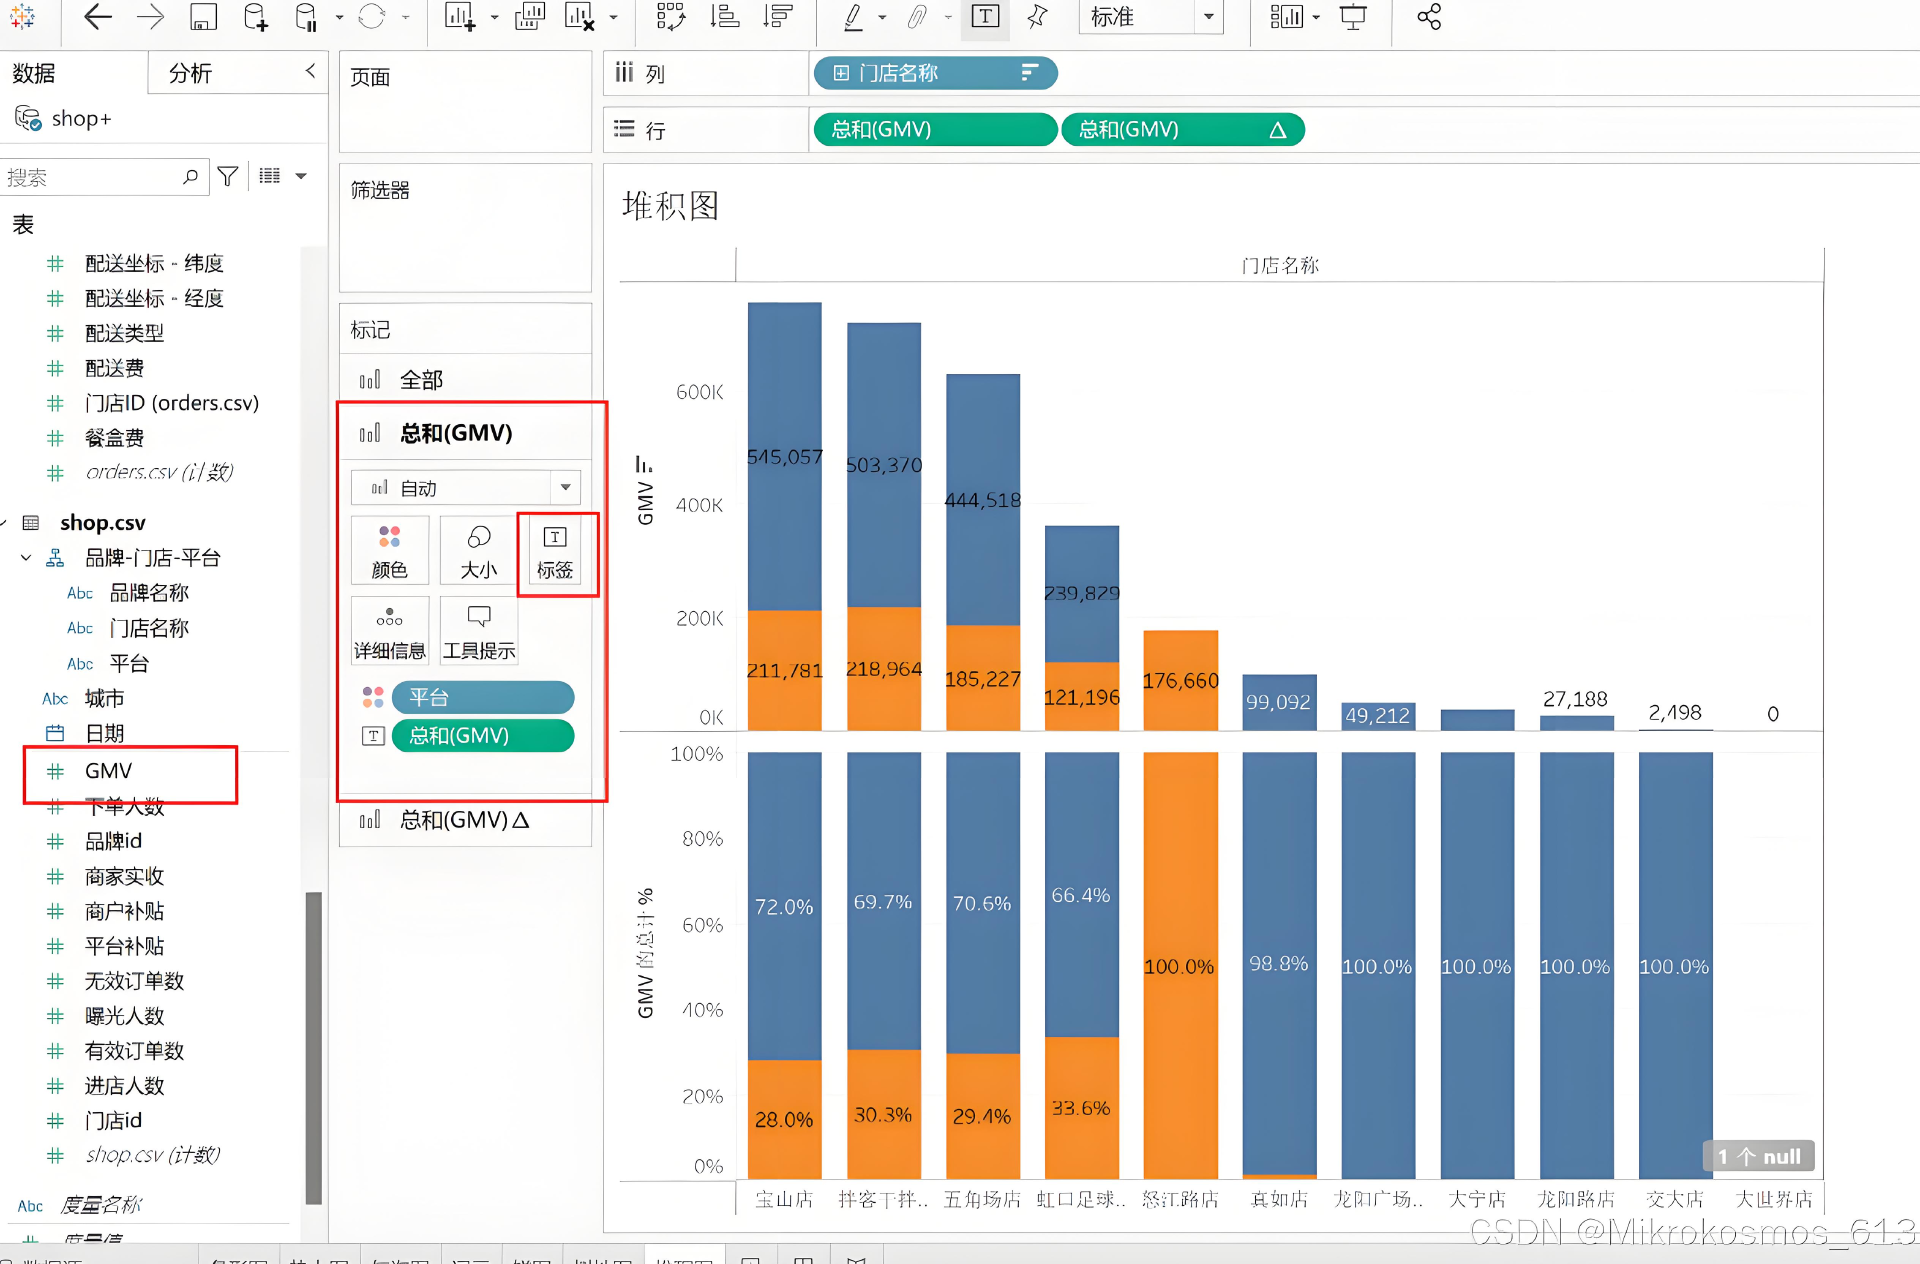Click the 搜索 field search box
This screenshot has width=1920, height=1264.
90,178
